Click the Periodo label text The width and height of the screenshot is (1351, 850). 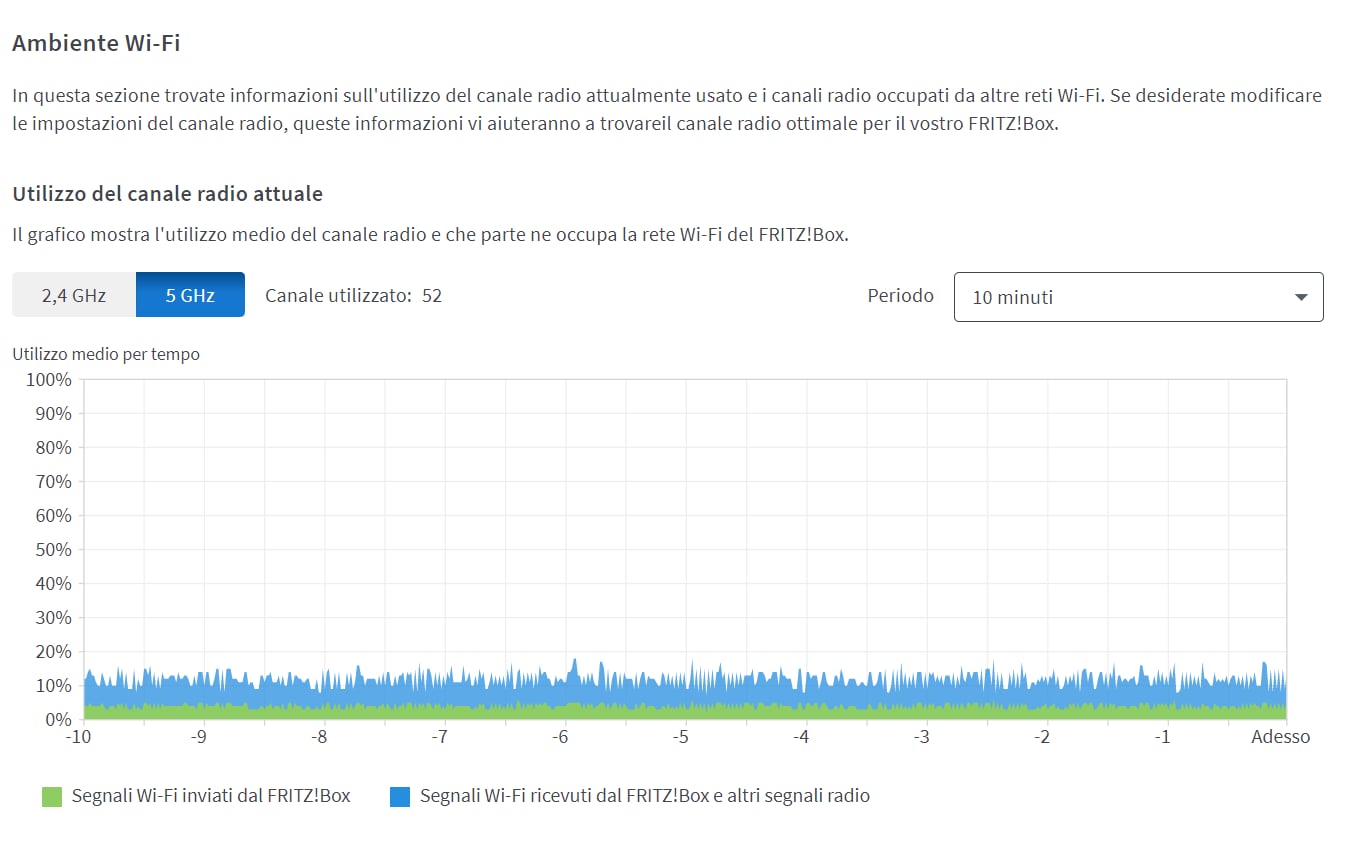pyautogui.click(x=900, y=295)
